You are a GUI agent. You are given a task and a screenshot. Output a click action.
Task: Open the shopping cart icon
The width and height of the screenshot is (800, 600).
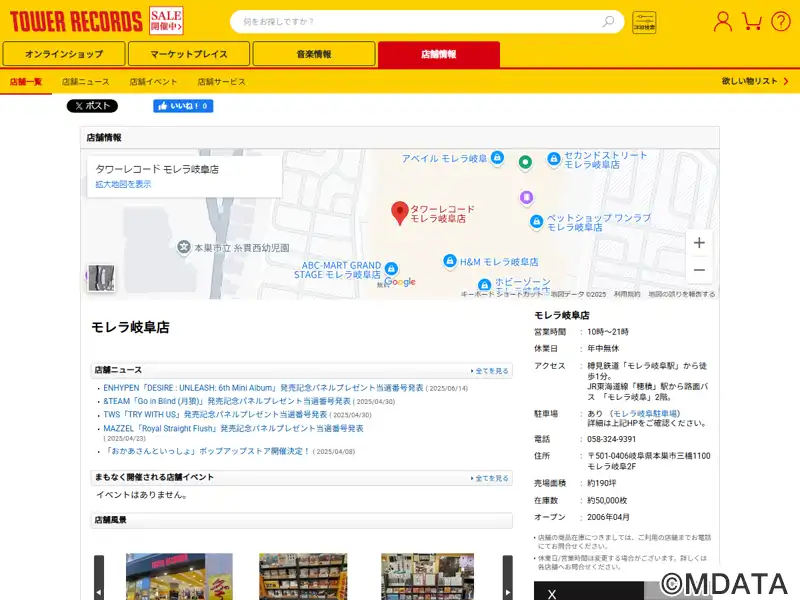(x=752, y=22)
